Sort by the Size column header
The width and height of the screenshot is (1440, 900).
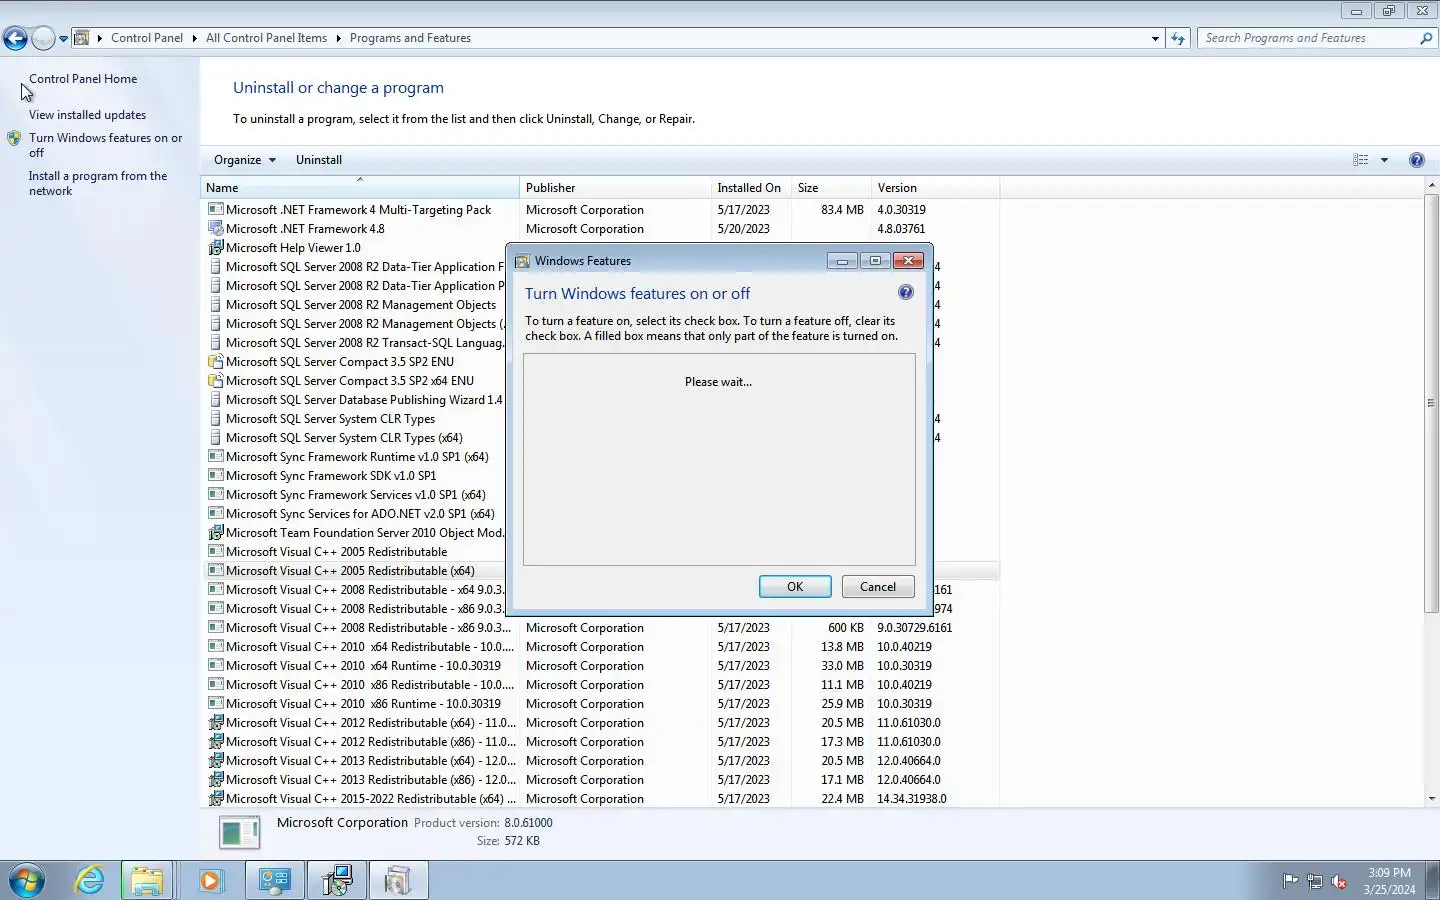[x=831, y=188]
